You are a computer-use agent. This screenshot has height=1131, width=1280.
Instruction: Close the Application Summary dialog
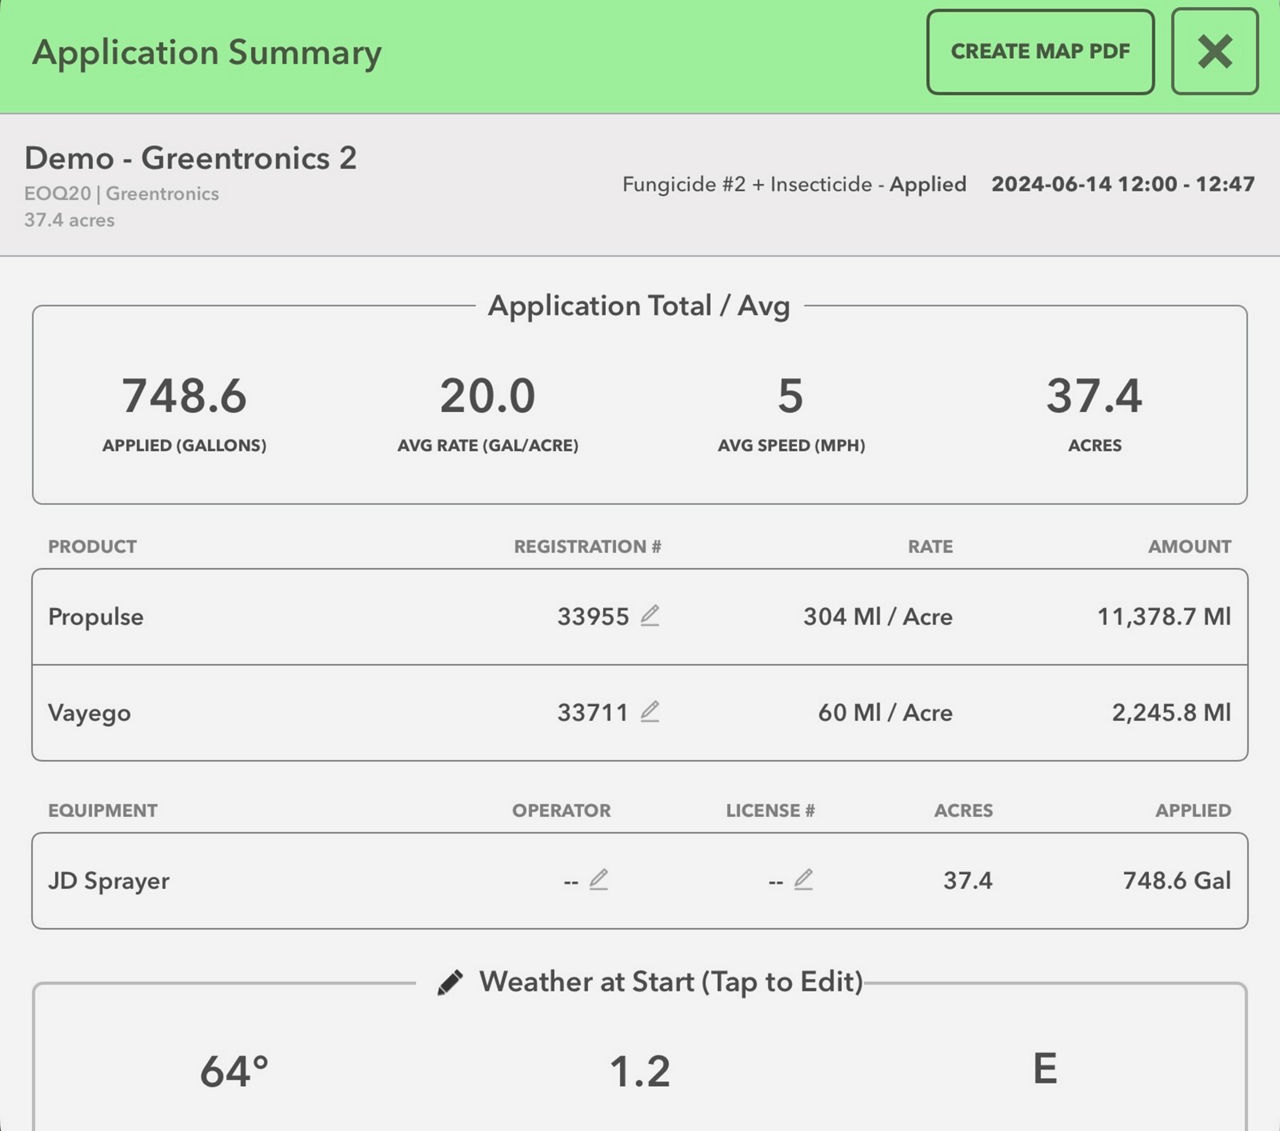click(1214, 52)
